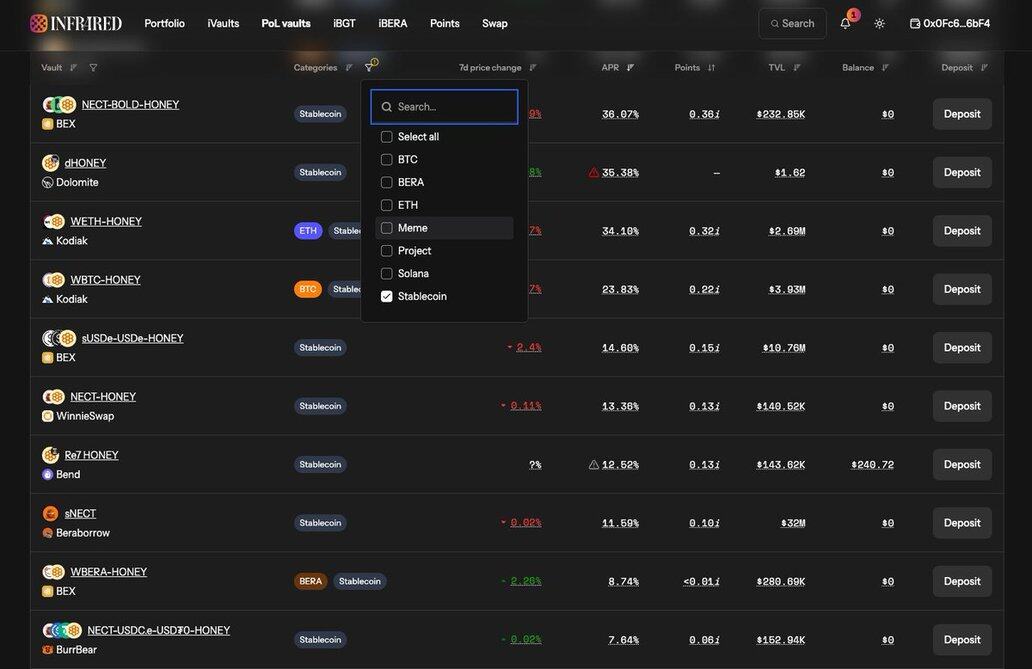The width and height of the screenshot is (1032, 669).
Task: Open the Swap page
Action: [x=494, y=23]
